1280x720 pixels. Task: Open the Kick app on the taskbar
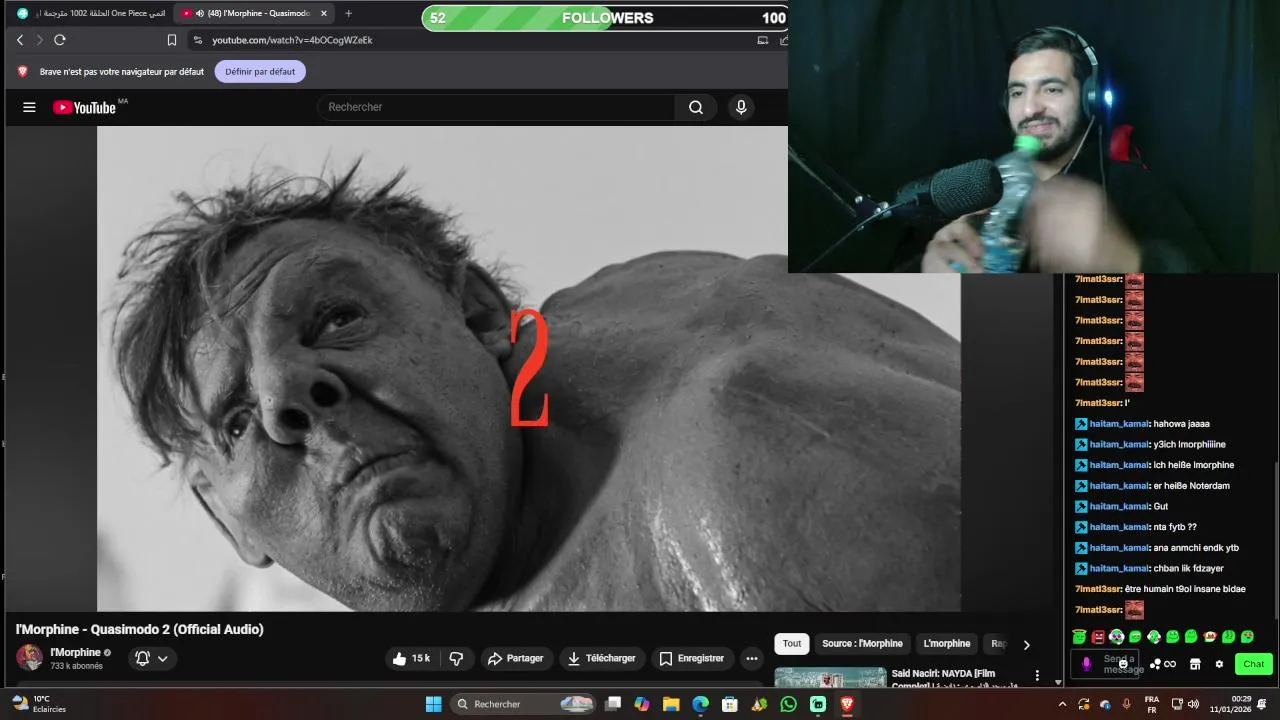click(x=818, y=704)
